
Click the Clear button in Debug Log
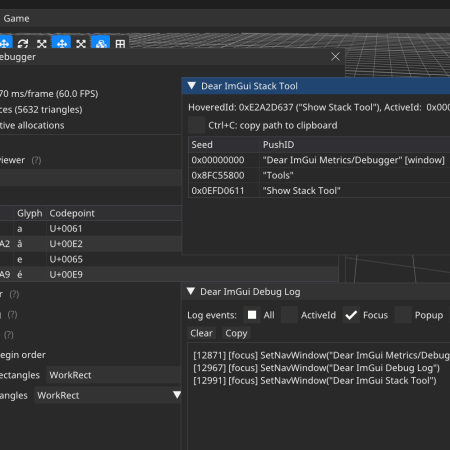[x=201, y=333]
